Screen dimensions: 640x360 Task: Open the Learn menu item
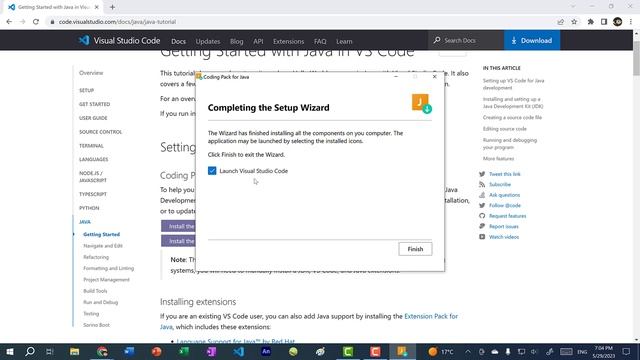point(344,41)
